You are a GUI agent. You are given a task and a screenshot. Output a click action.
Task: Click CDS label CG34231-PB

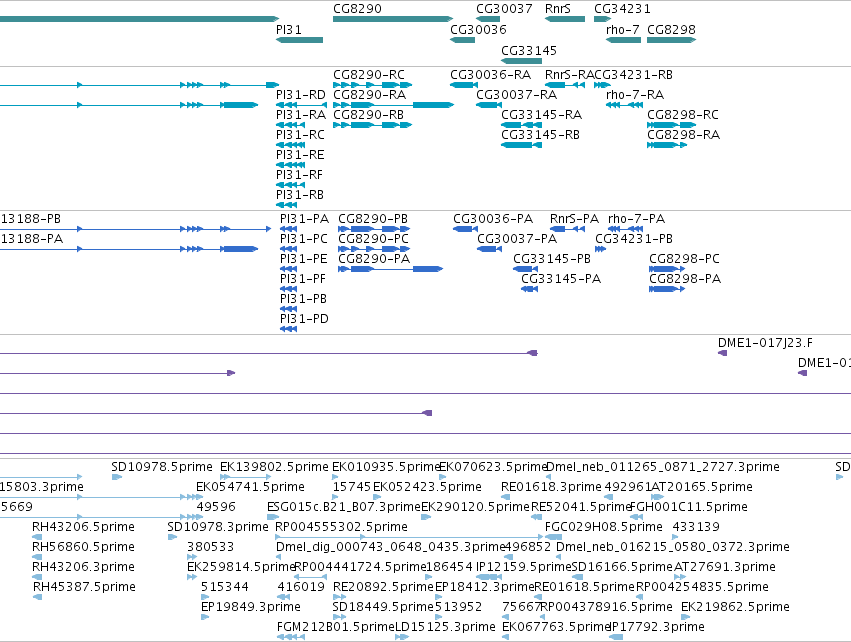pyautogui.click(x=634, y=239)
